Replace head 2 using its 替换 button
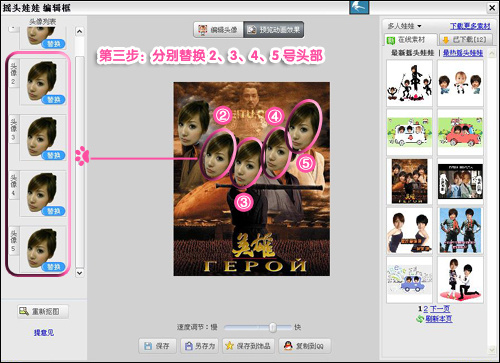 [54, 100]
